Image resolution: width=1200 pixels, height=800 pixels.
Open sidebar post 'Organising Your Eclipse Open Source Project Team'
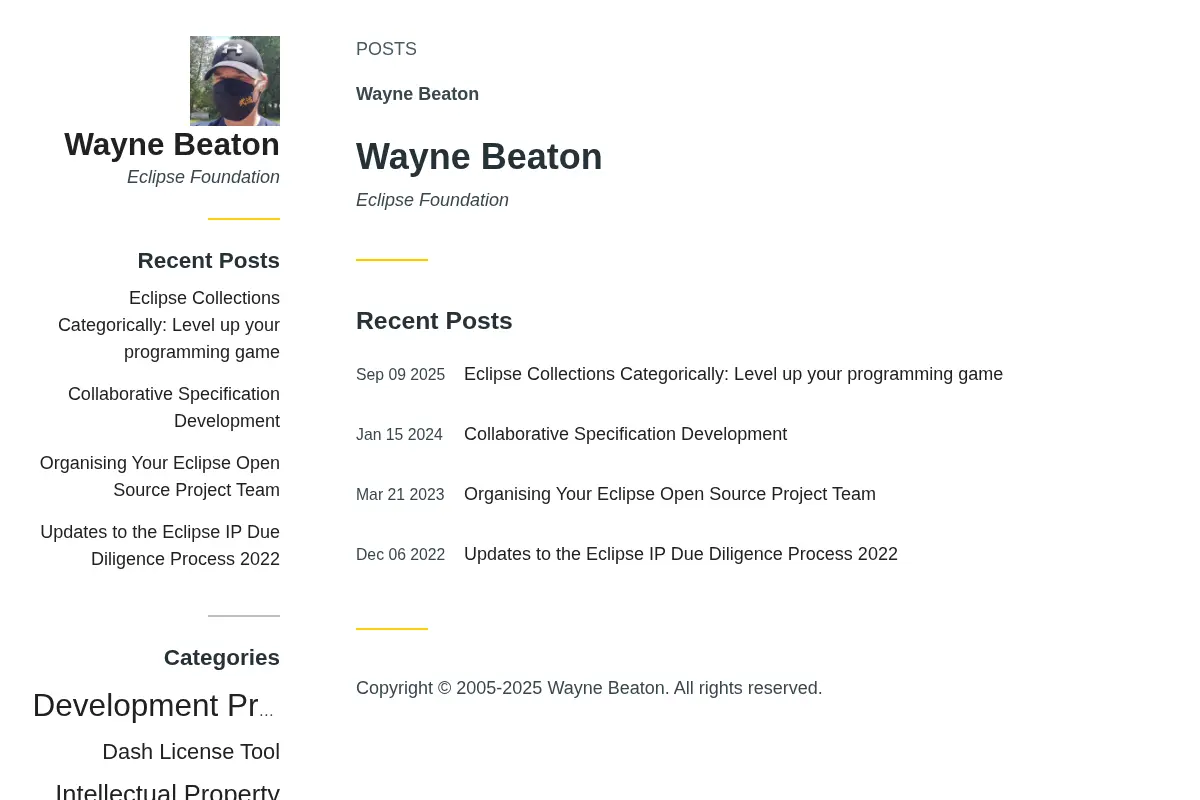pyautogui.click(x=160, y=476)
